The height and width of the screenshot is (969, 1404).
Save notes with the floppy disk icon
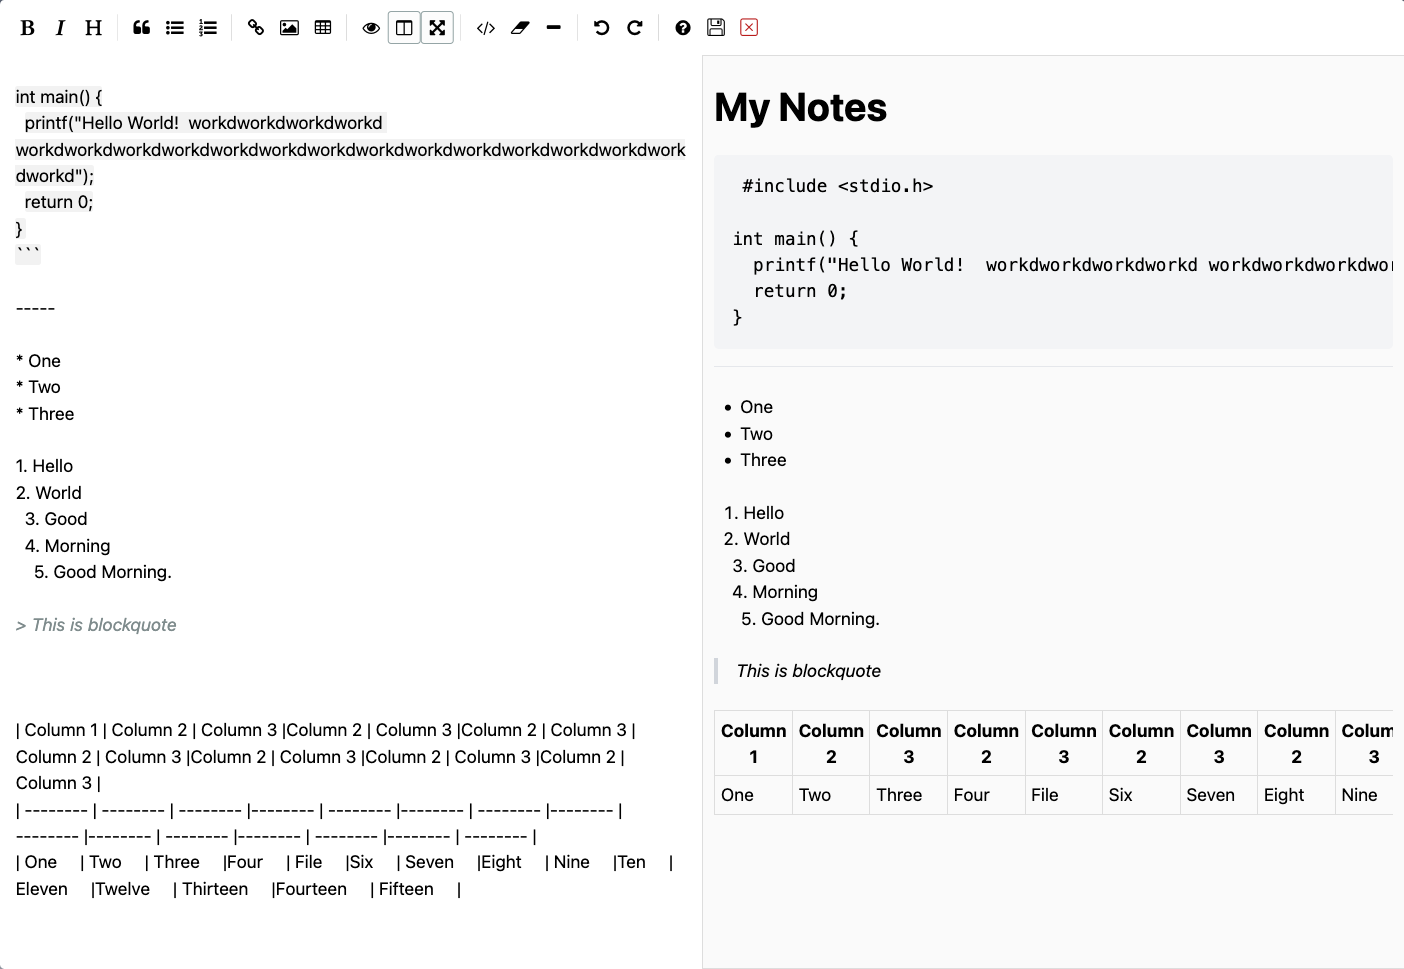point(716,28)
